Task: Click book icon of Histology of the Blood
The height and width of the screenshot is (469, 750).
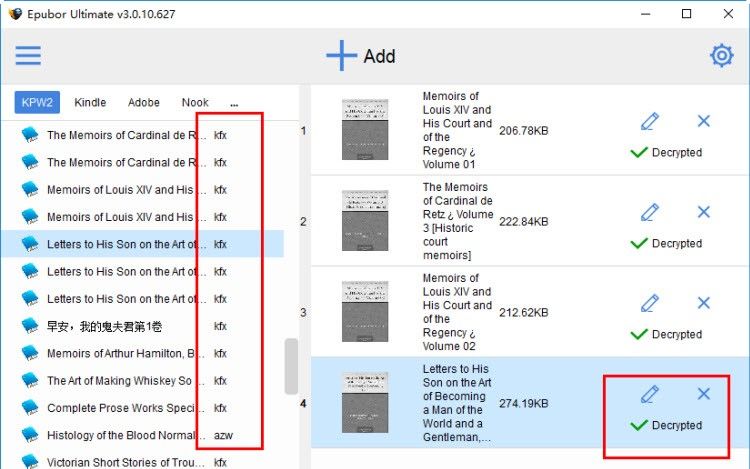Action: 30,435
